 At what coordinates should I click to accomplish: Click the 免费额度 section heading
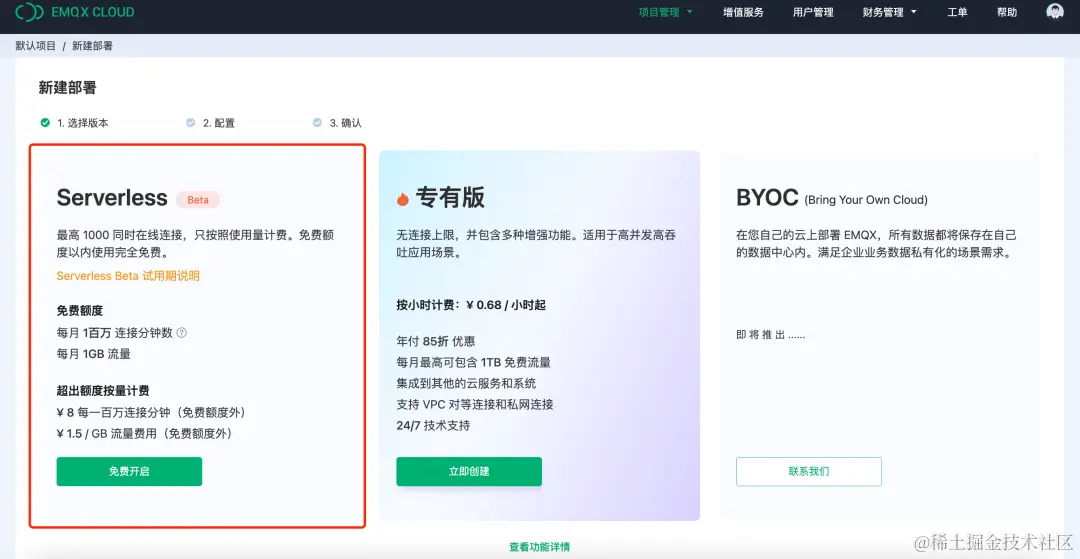point(80,310)
